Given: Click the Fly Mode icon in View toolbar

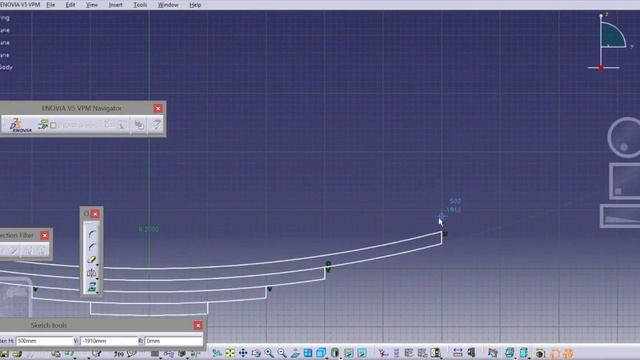Looking at the screenshot, I should tap(217, 353).
